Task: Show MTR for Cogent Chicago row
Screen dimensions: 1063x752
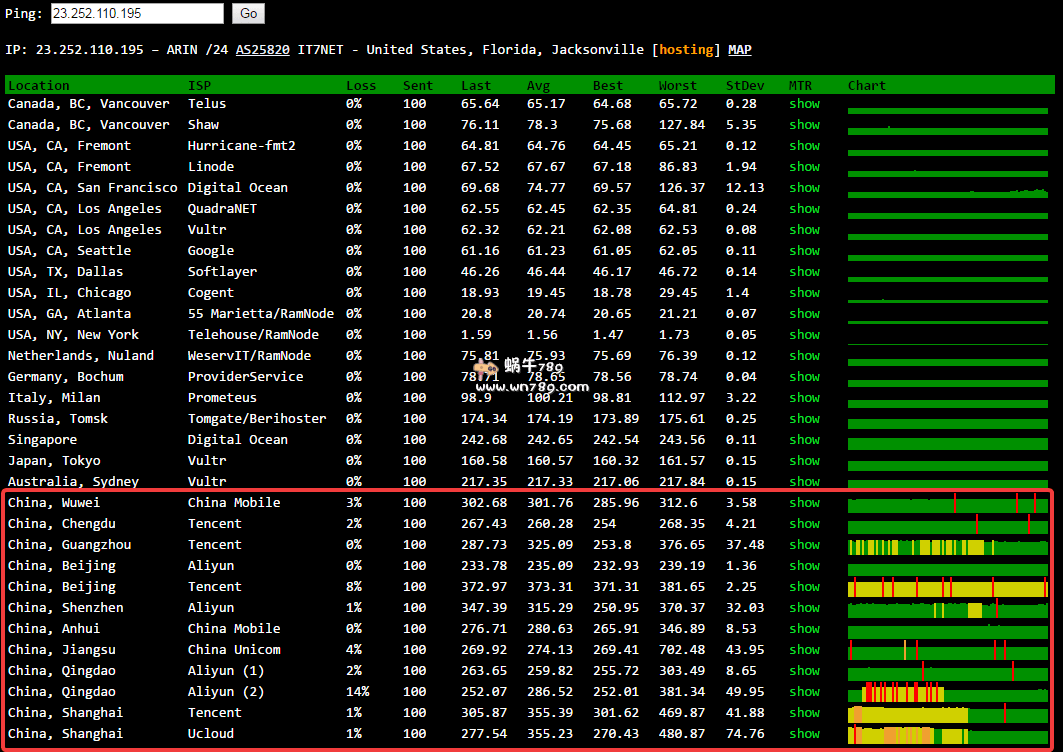Action: coord(804,293)
